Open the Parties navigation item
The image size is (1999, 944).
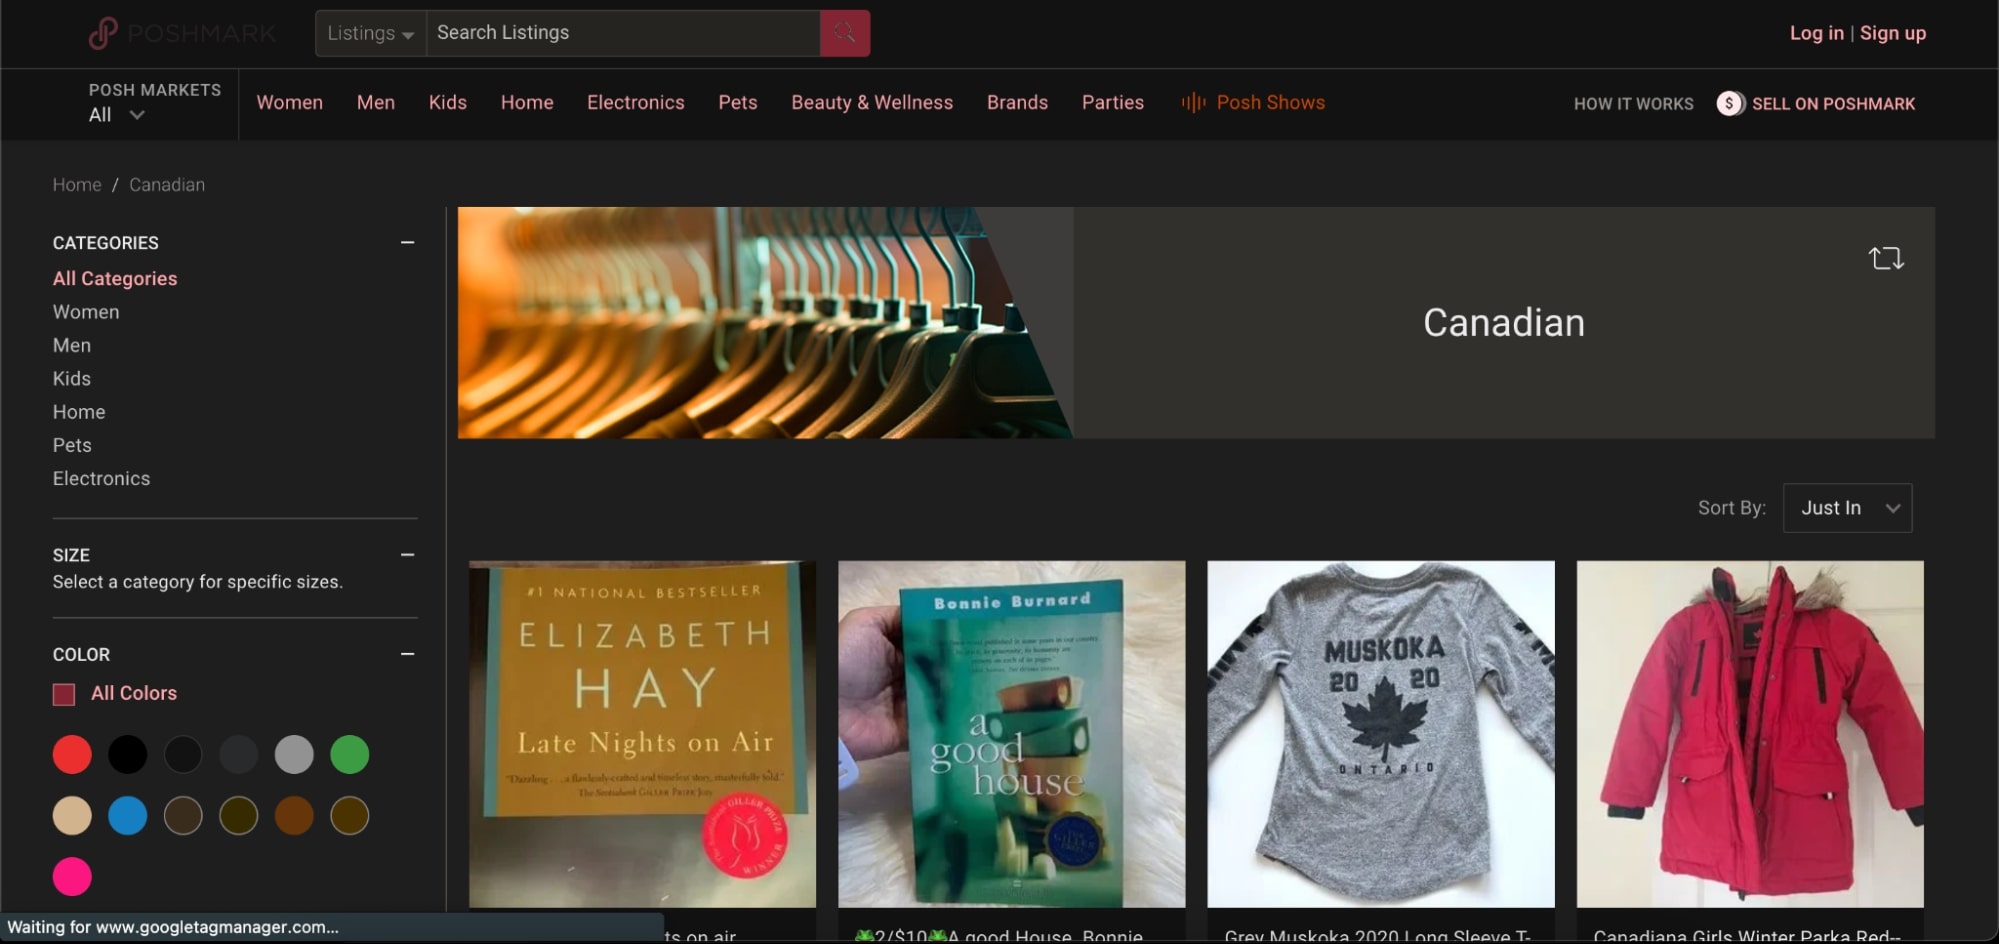tap(1113, 102)
